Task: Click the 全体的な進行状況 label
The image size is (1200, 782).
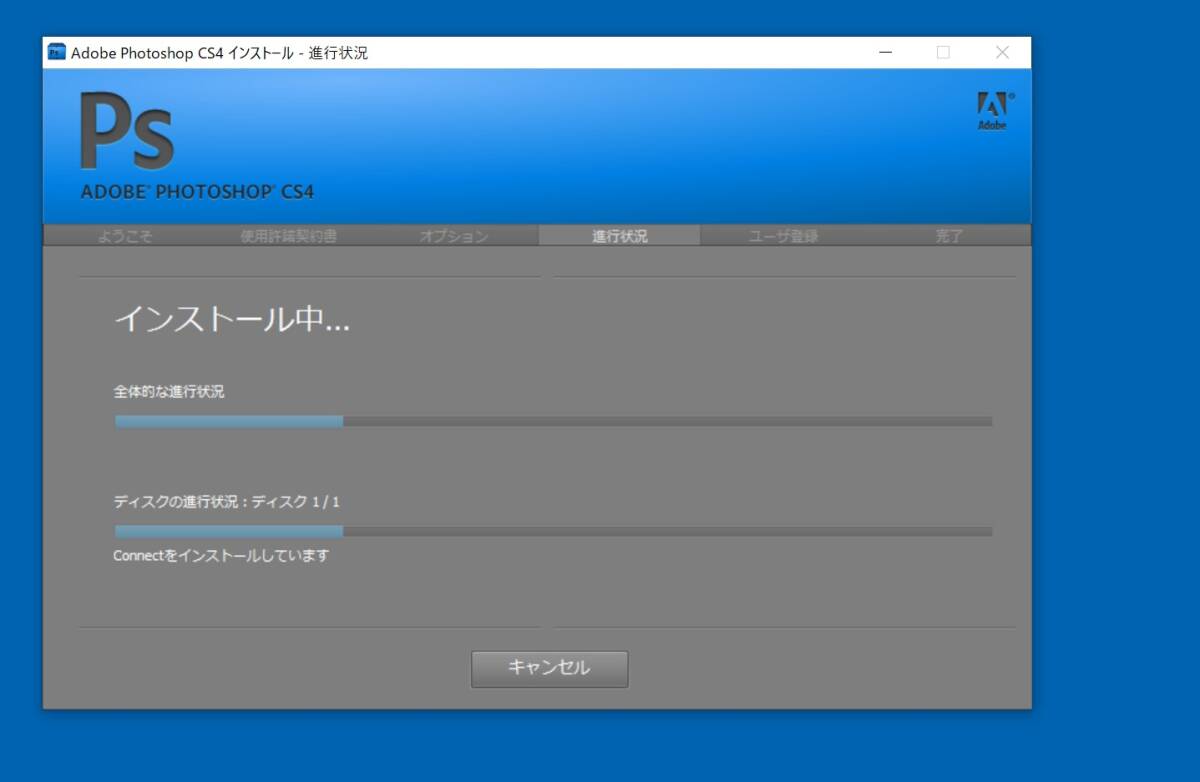Action: click(x=169, y=392)
